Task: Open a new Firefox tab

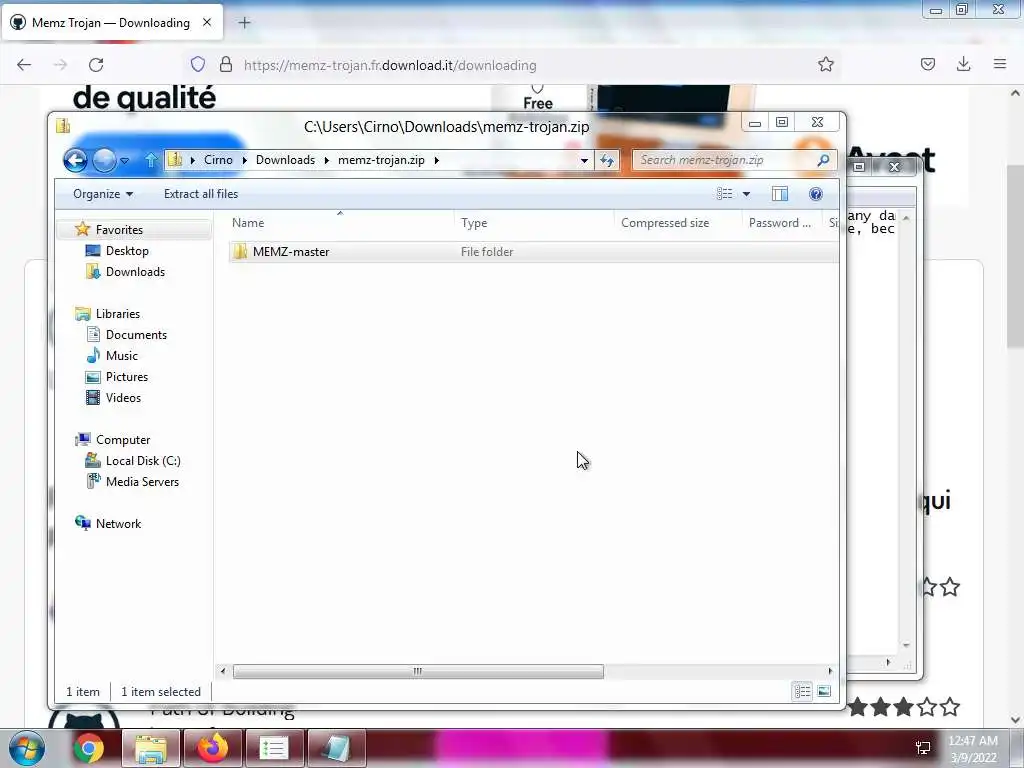Action: 244,23
